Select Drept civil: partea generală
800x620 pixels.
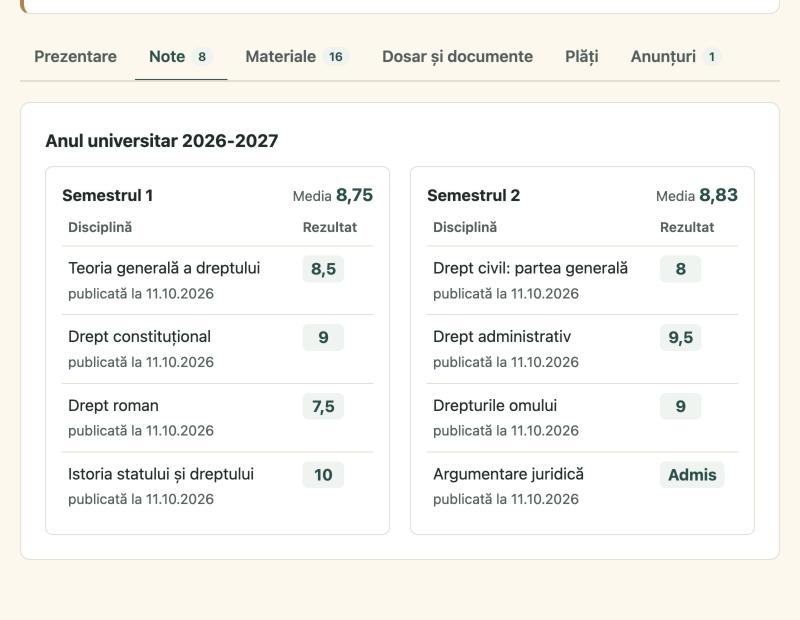point(531,268)
